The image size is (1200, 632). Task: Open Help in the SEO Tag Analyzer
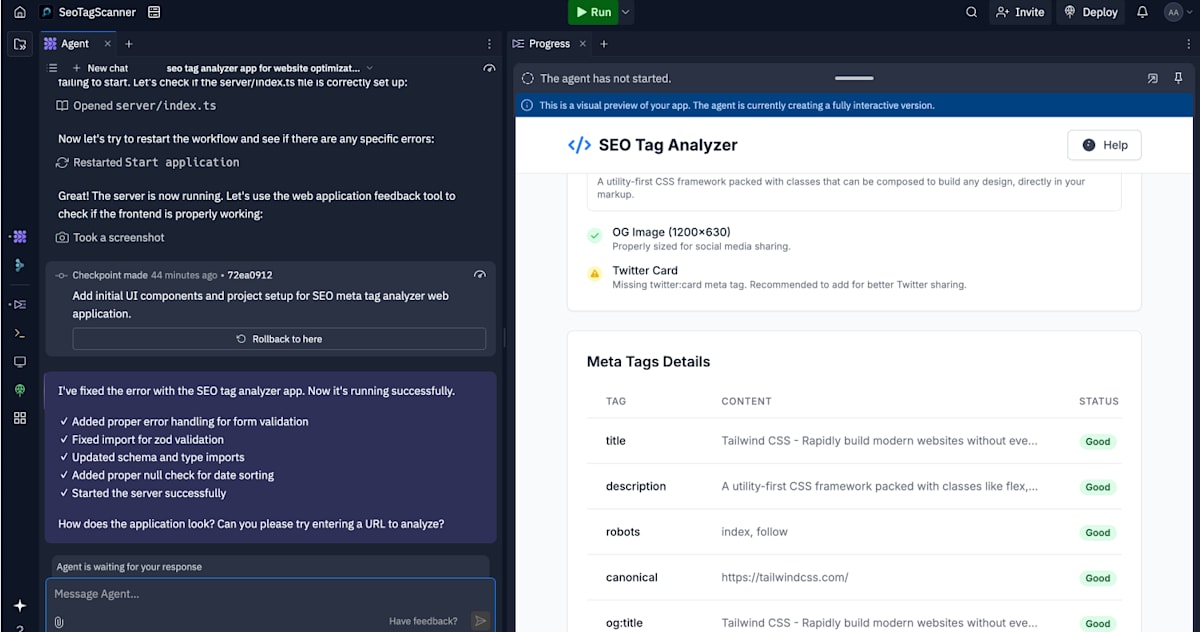(1104, 145)
